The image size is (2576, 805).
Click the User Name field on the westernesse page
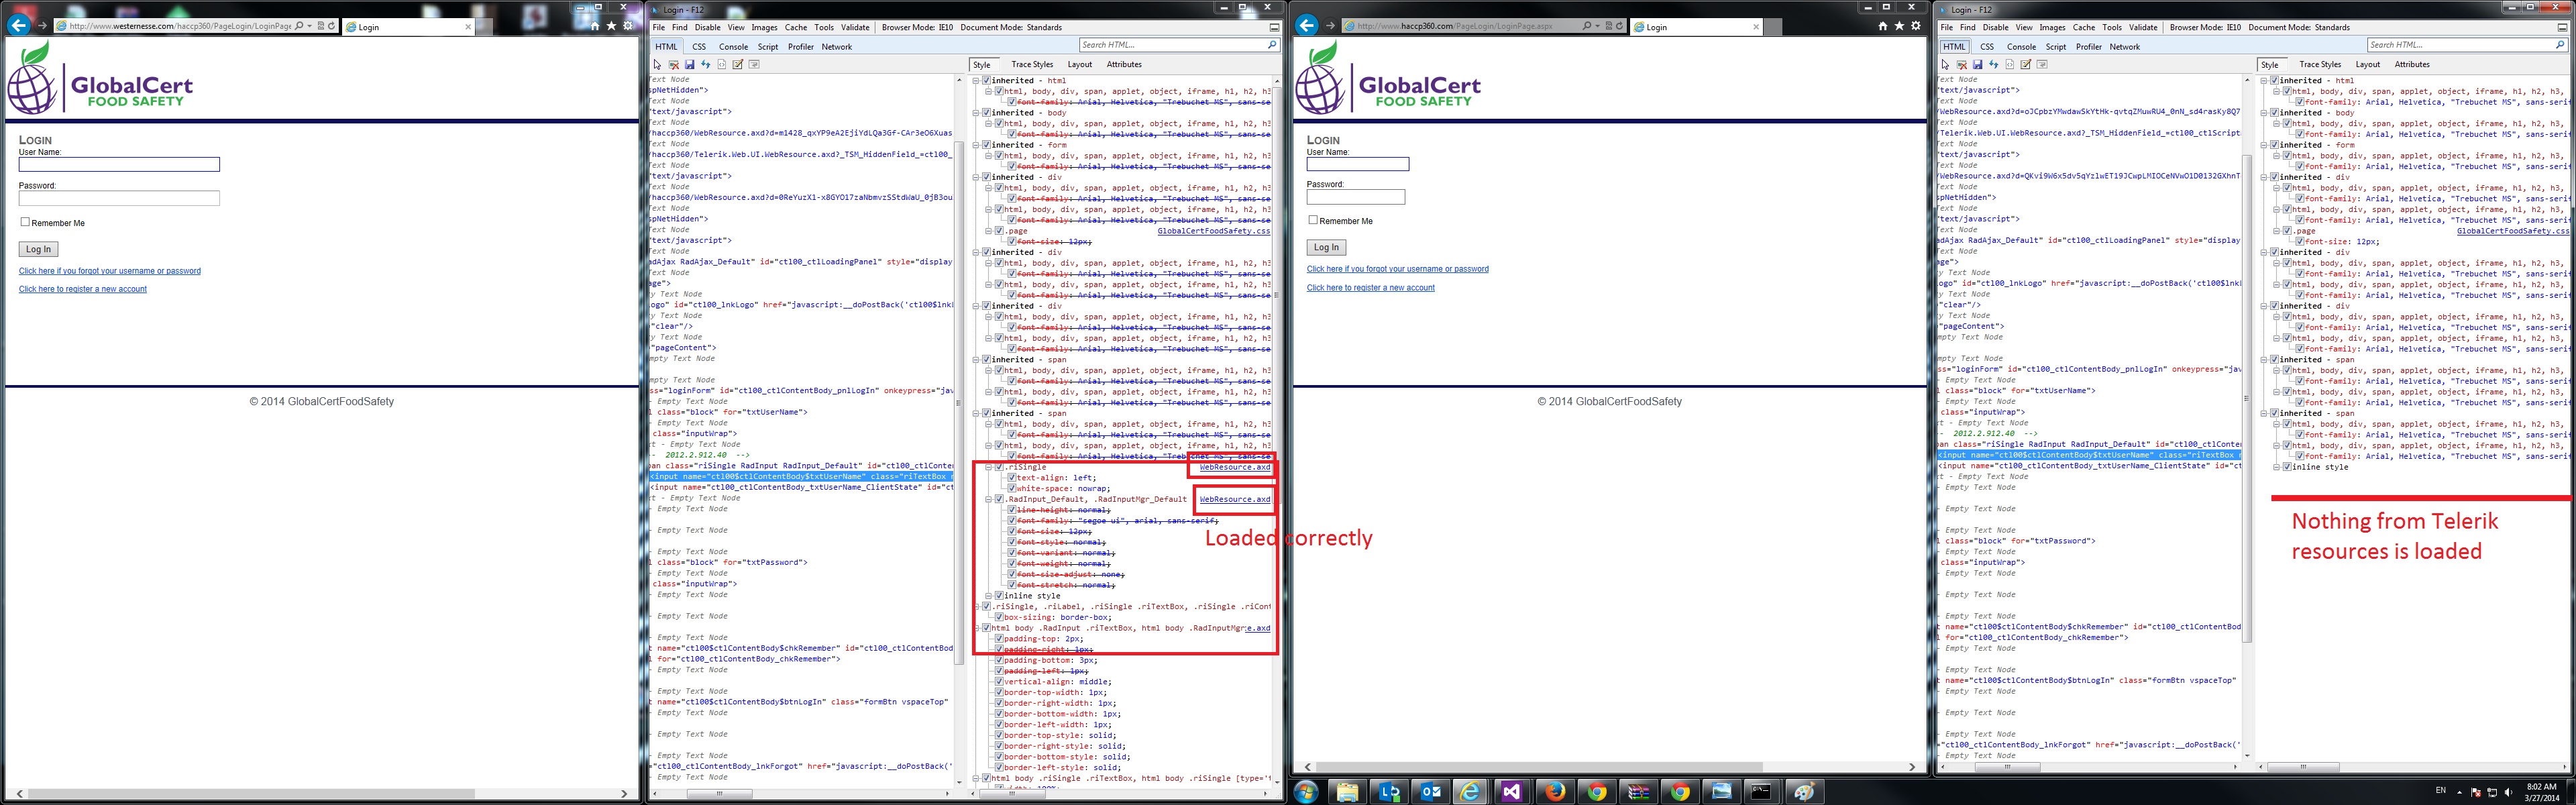119,164
